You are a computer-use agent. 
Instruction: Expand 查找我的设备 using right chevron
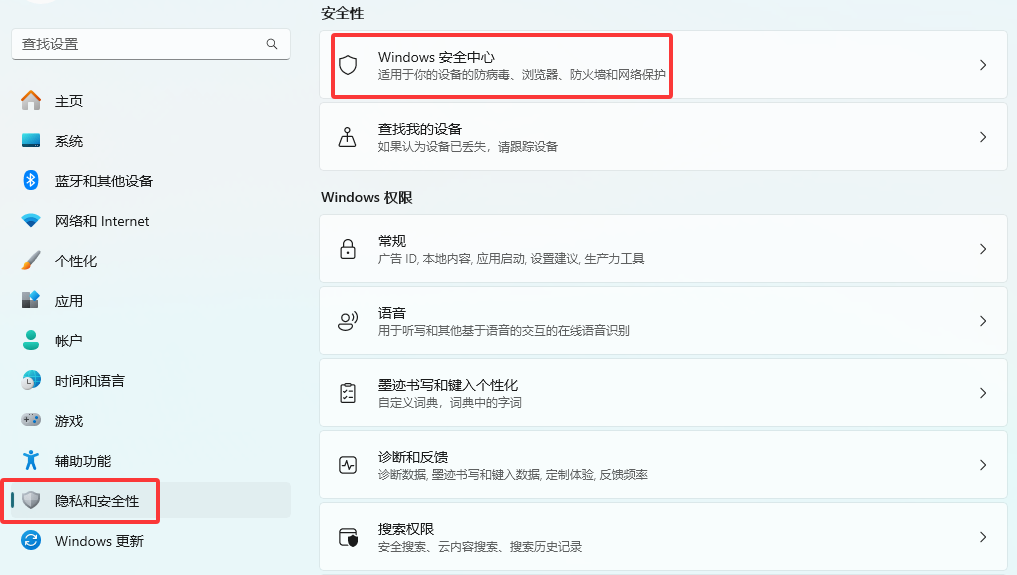click(983, 137)
